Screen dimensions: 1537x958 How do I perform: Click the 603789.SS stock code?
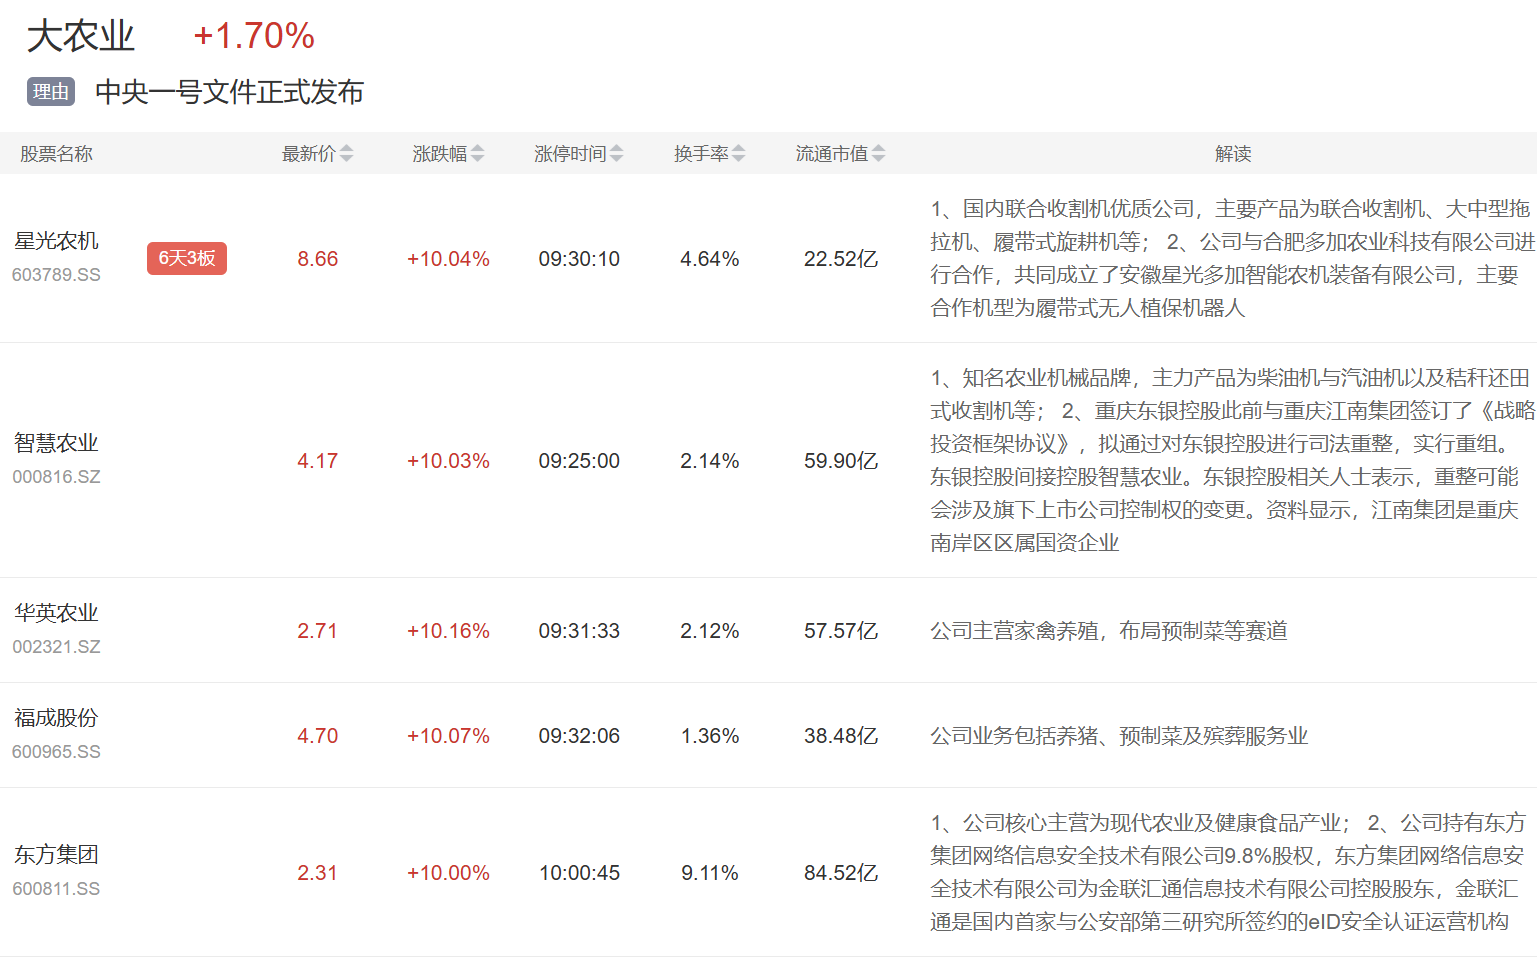(56, 275)
